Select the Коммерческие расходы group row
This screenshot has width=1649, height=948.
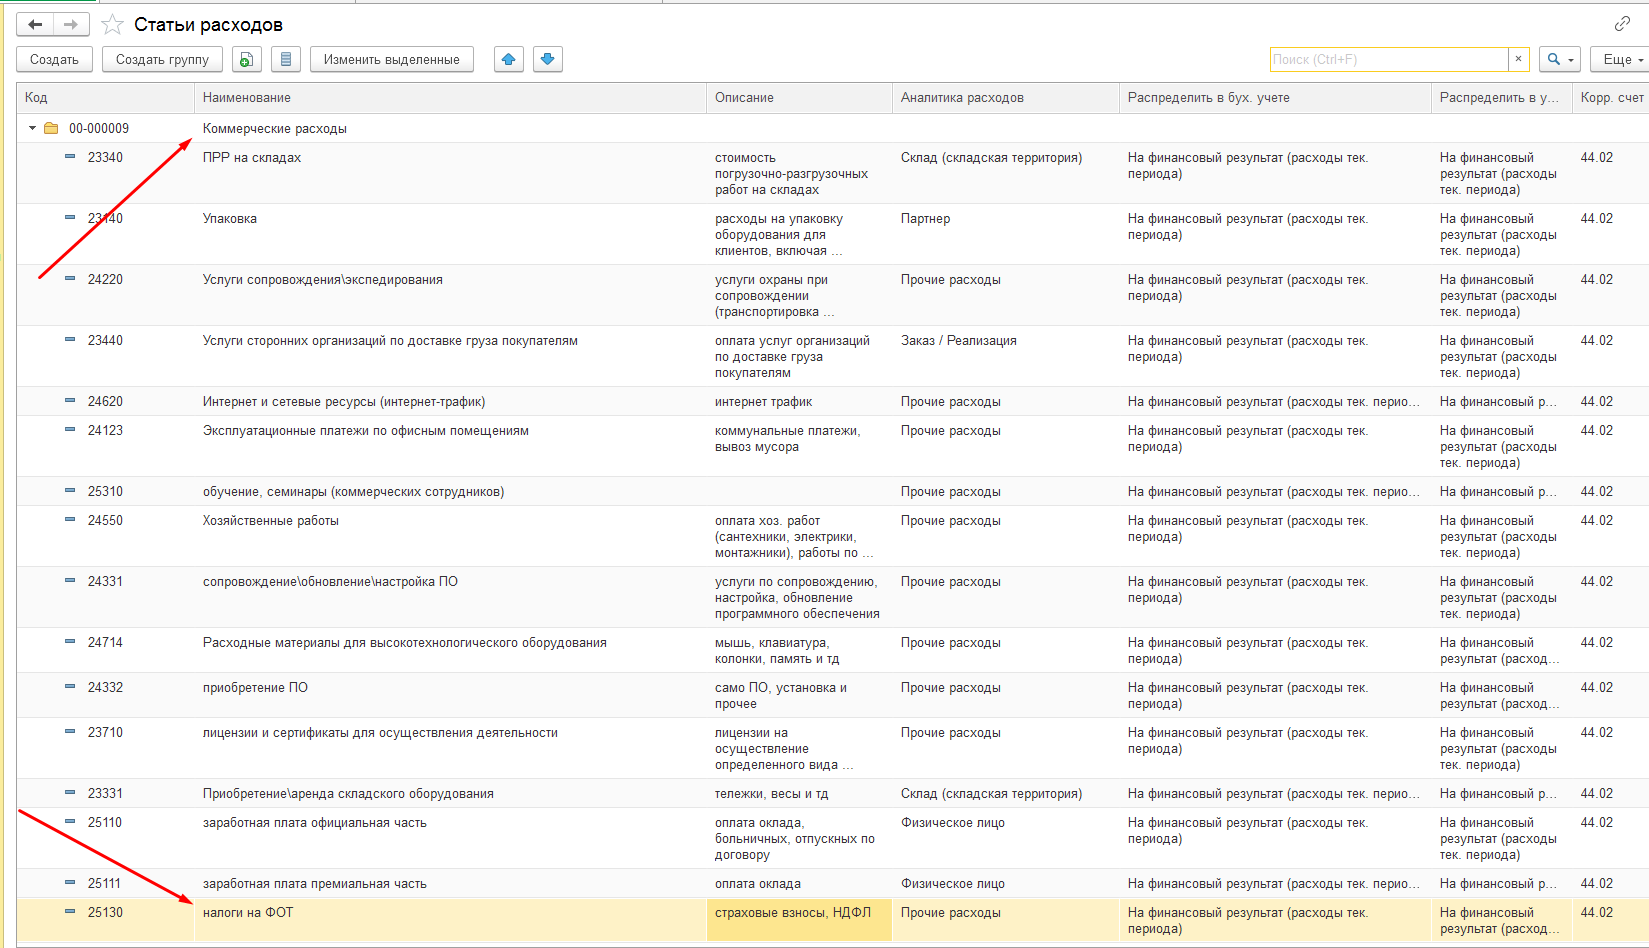[x=832, y=128]
